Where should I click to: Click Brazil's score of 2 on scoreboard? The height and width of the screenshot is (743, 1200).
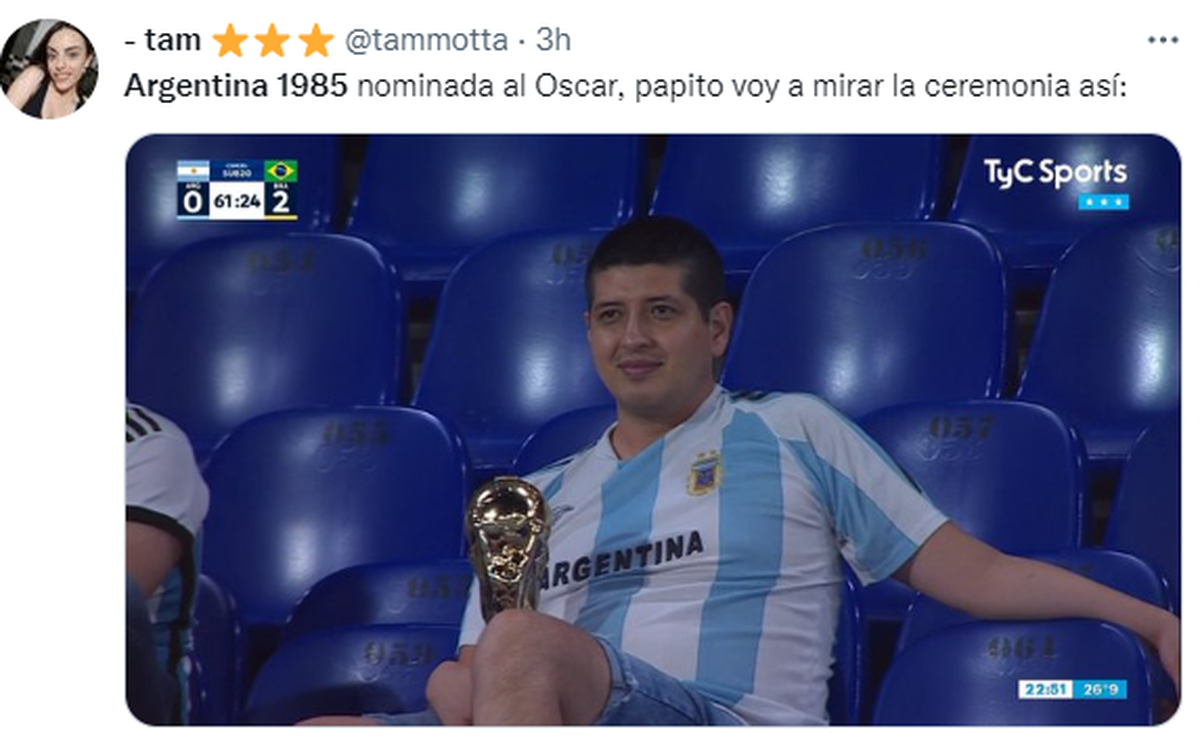281,202
